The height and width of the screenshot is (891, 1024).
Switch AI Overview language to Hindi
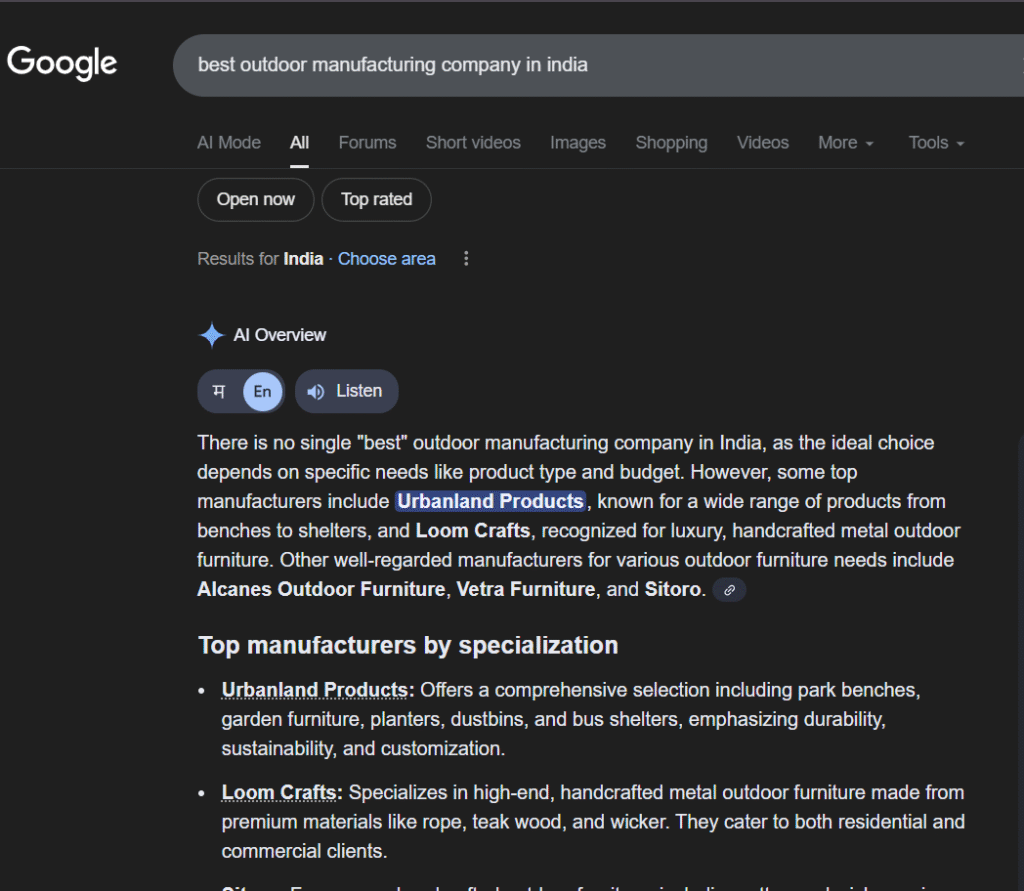click(x=219, y=391)
